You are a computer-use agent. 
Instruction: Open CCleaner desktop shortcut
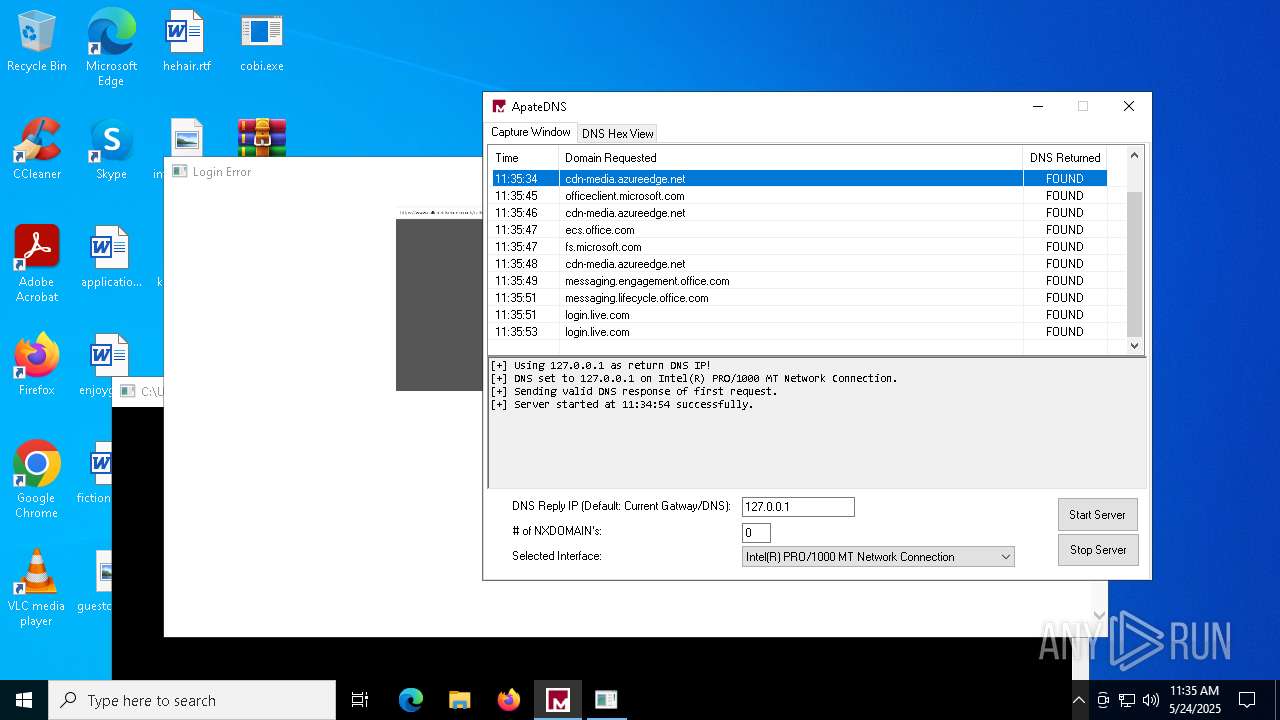37,150
